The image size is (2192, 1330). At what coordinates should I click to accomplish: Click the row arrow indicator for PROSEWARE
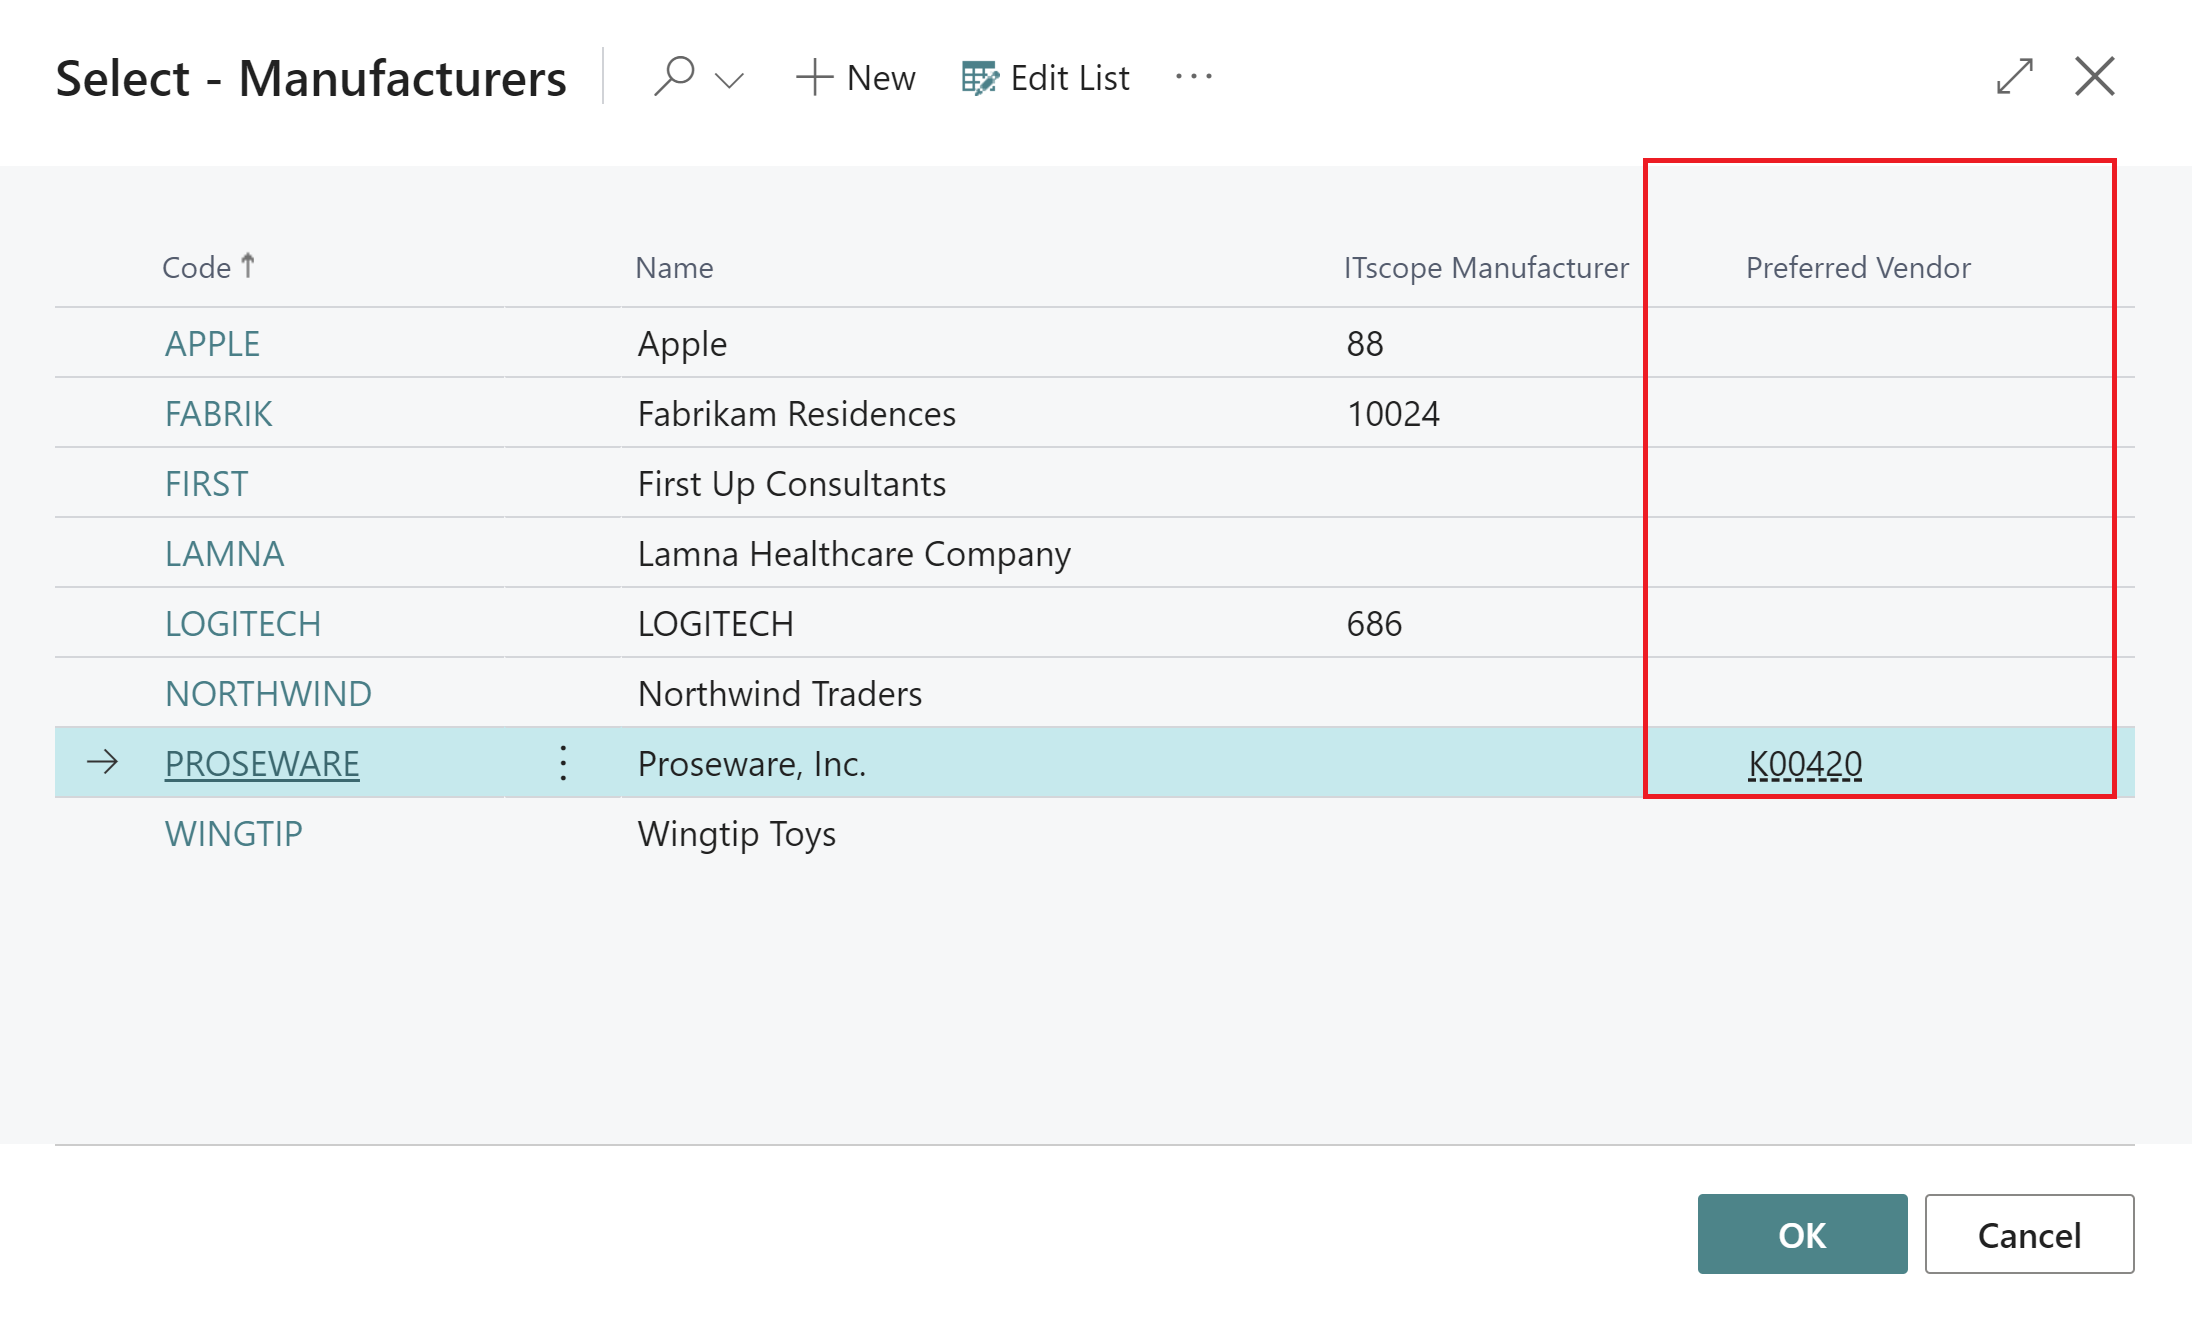click(x=102, y=762)
